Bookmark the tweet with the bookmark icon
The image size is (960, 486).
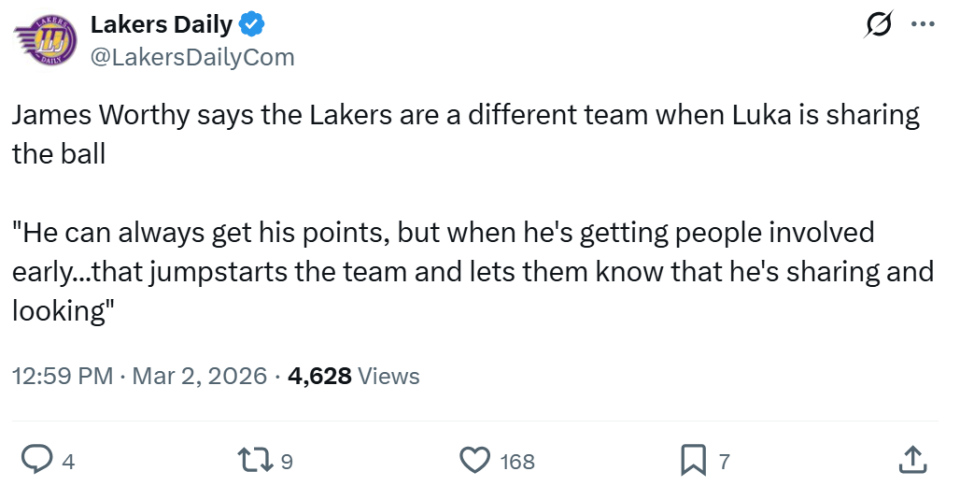692,460
